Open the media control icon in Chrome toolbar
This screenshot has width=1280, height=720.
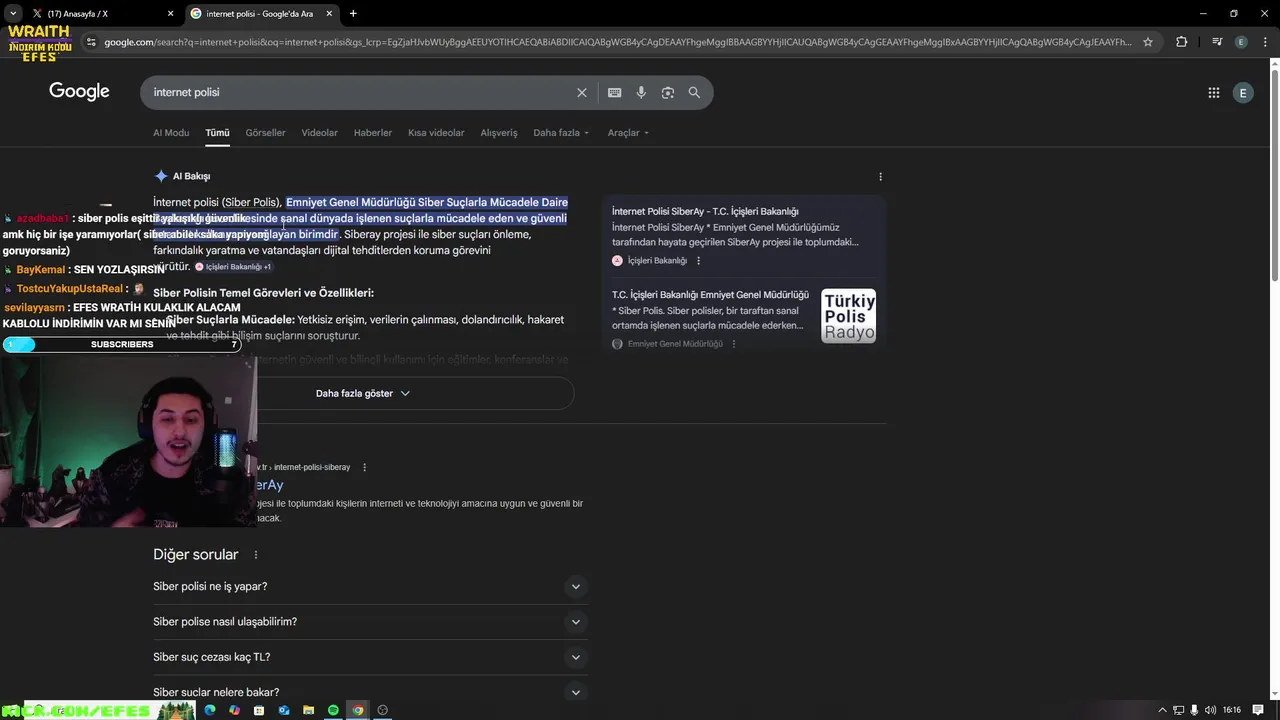[1216, 42]
